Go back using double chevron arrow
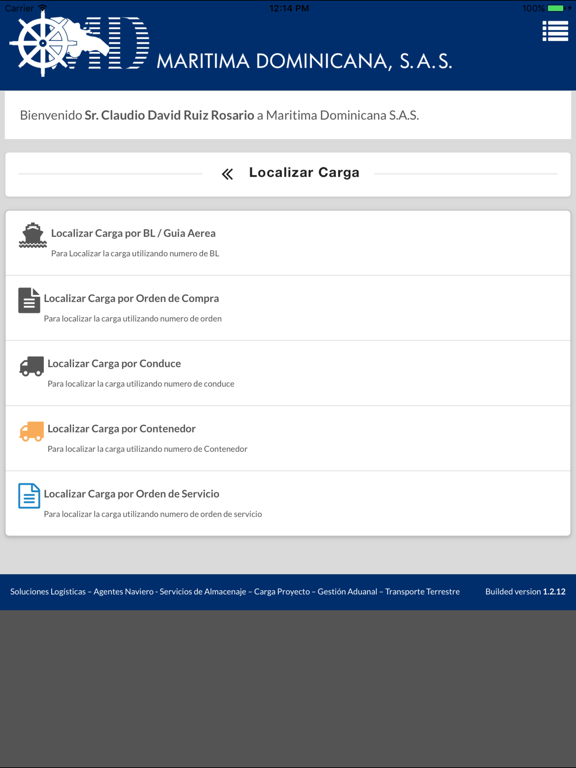The height and width of the screenshot is (768, 576). [227, 174]
